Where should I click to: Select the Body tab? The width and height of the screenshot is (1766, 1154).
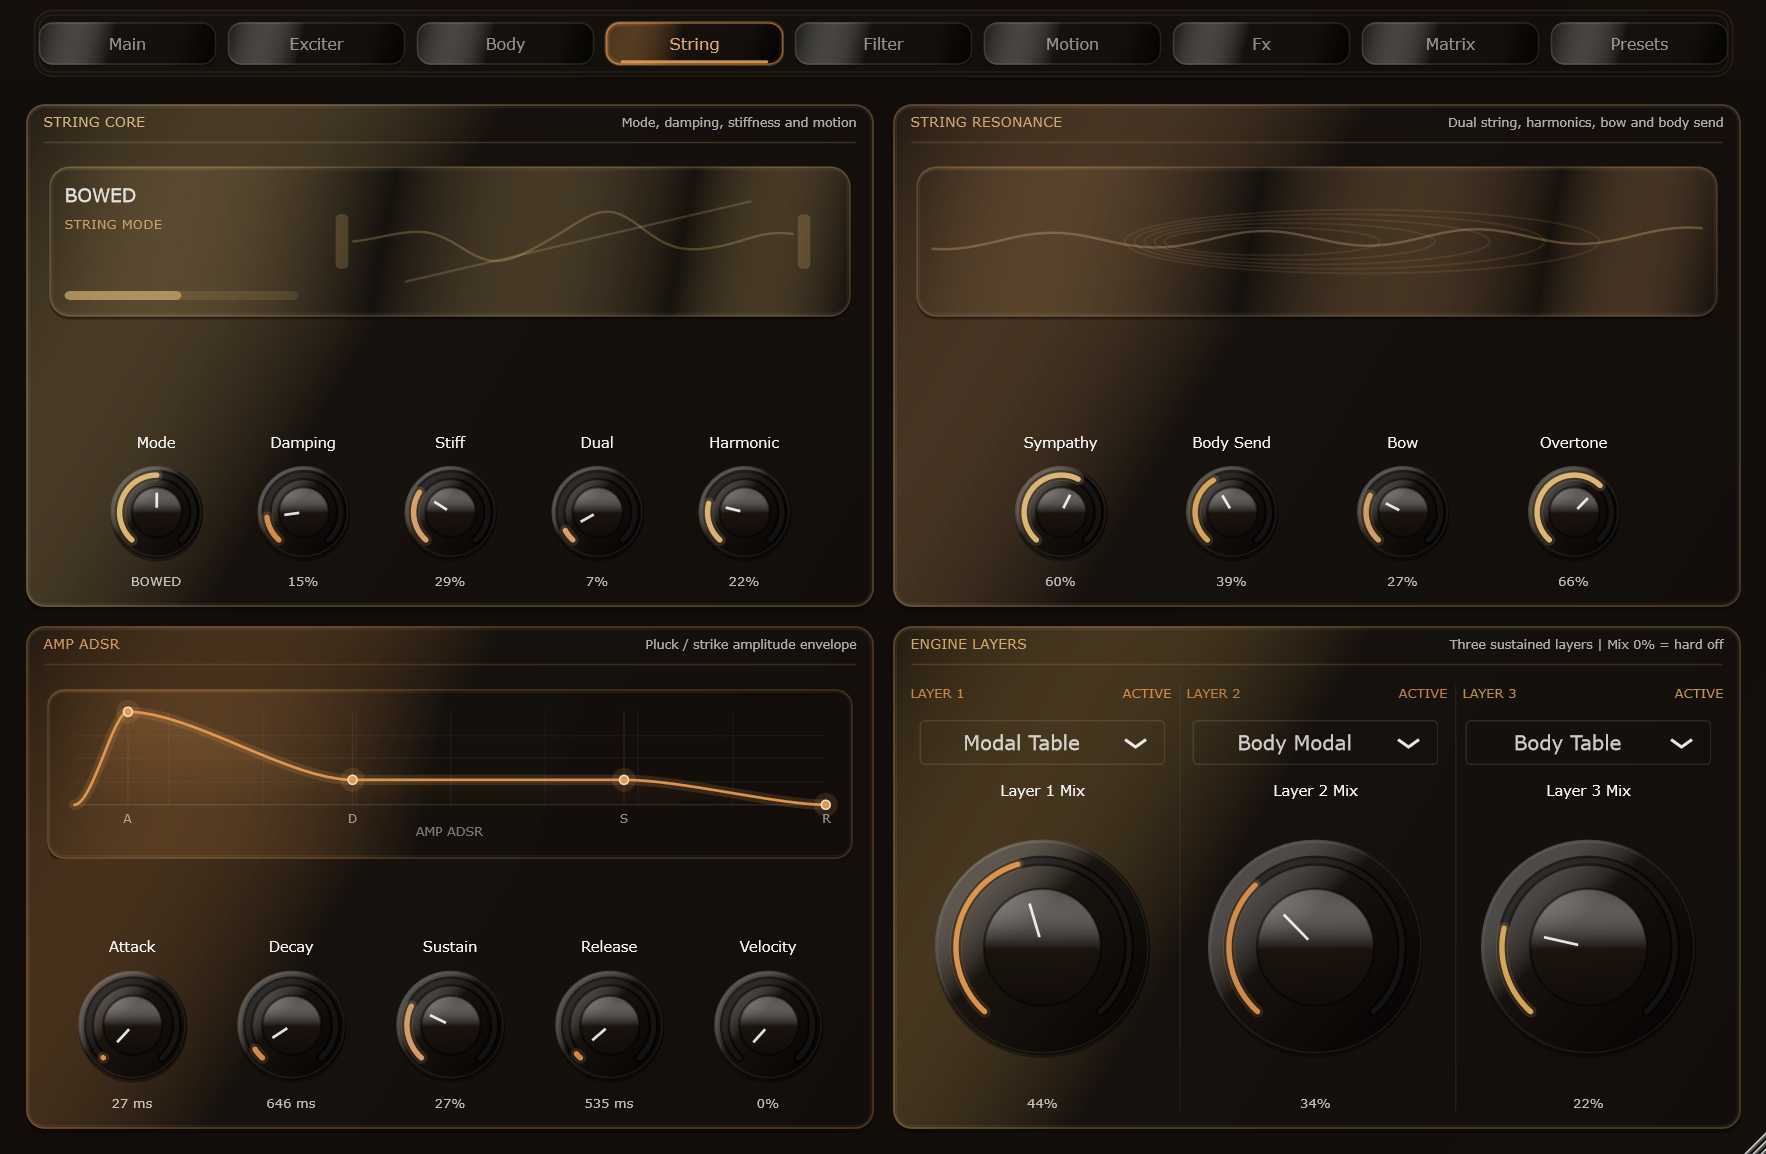[505, 44]
